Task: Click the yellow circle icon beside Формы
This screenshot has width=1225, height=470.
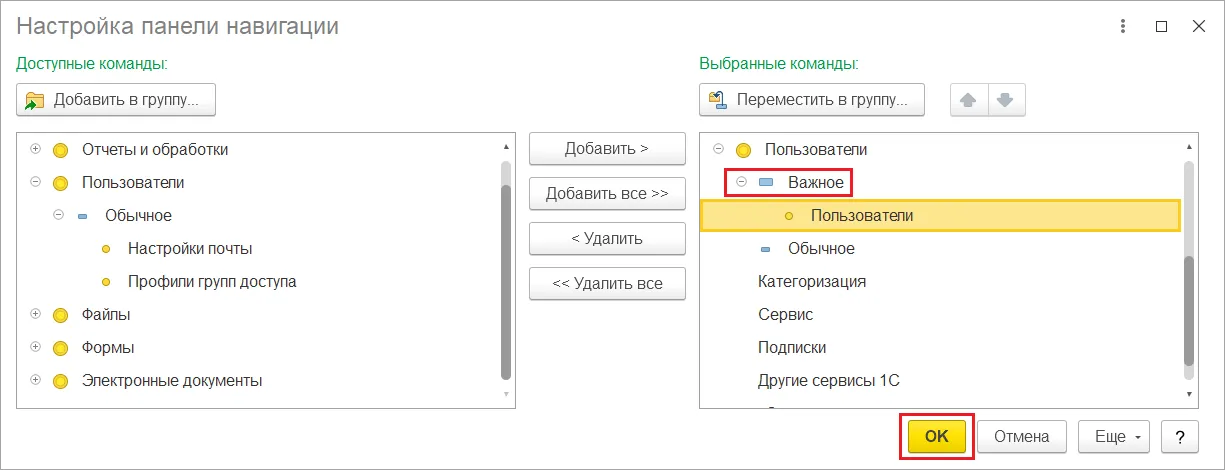Action: click(60, 348)
